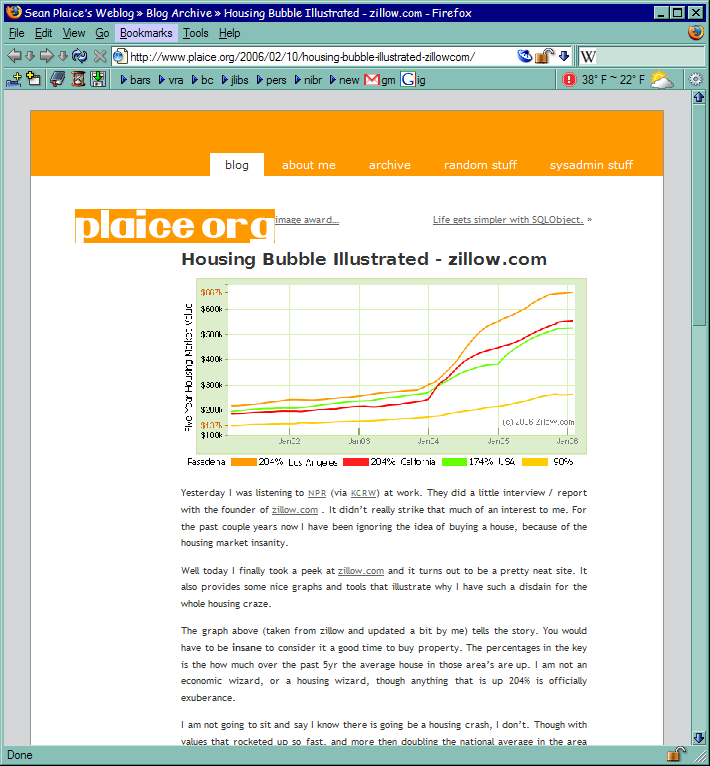Click the vertical scrollbar up arrow
This screenshot has height=766, width=710.
click(699, 97)
